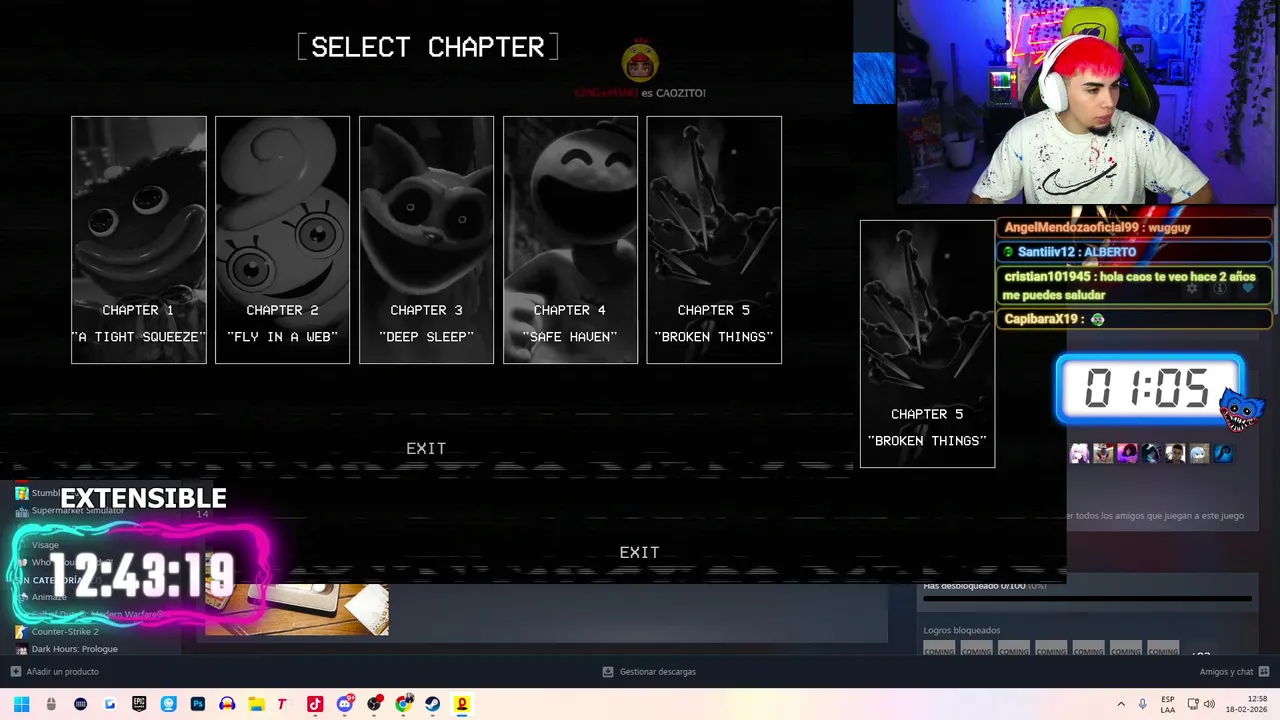Expand the system tray hidden icons chevron
The height and width of the screenshot is (720, 1280).
coord(1121,704)
